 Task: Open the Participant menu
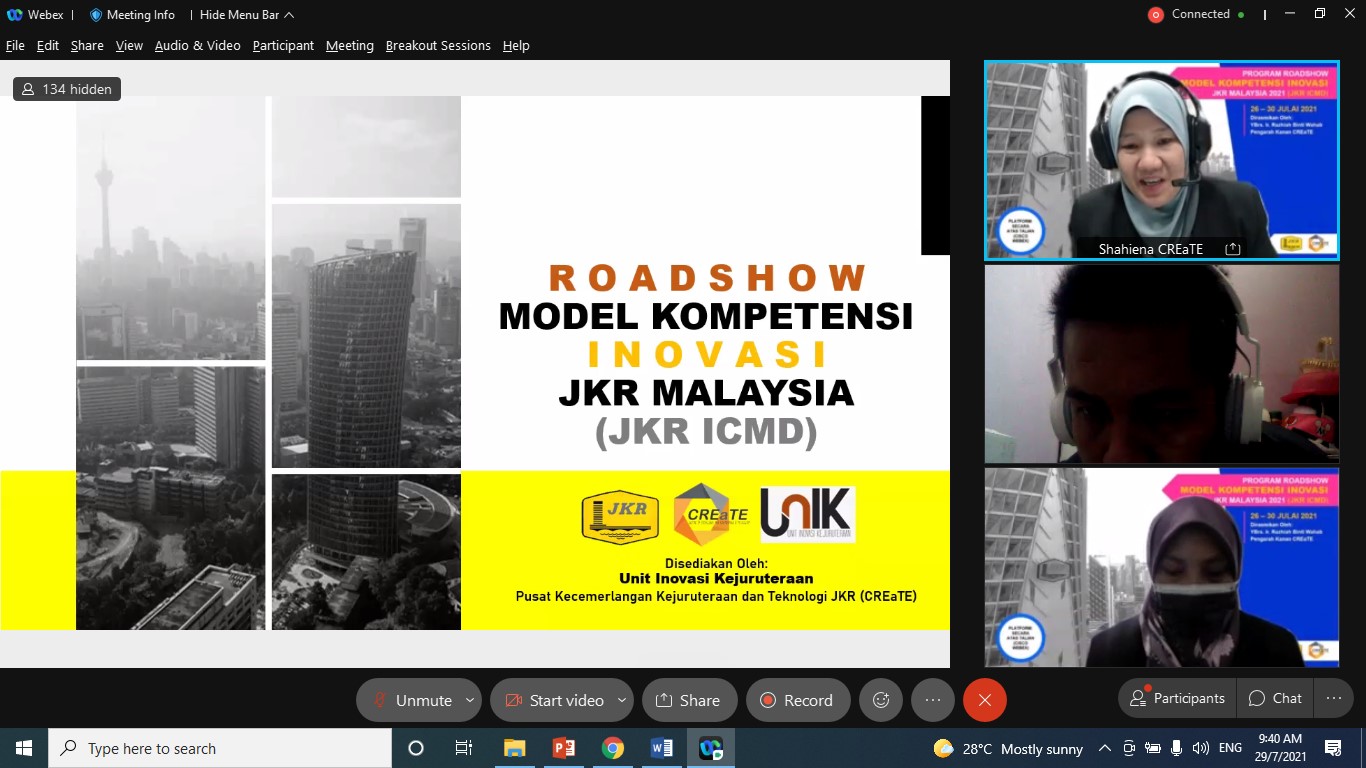pyautogui.click(x=283, y=46)
